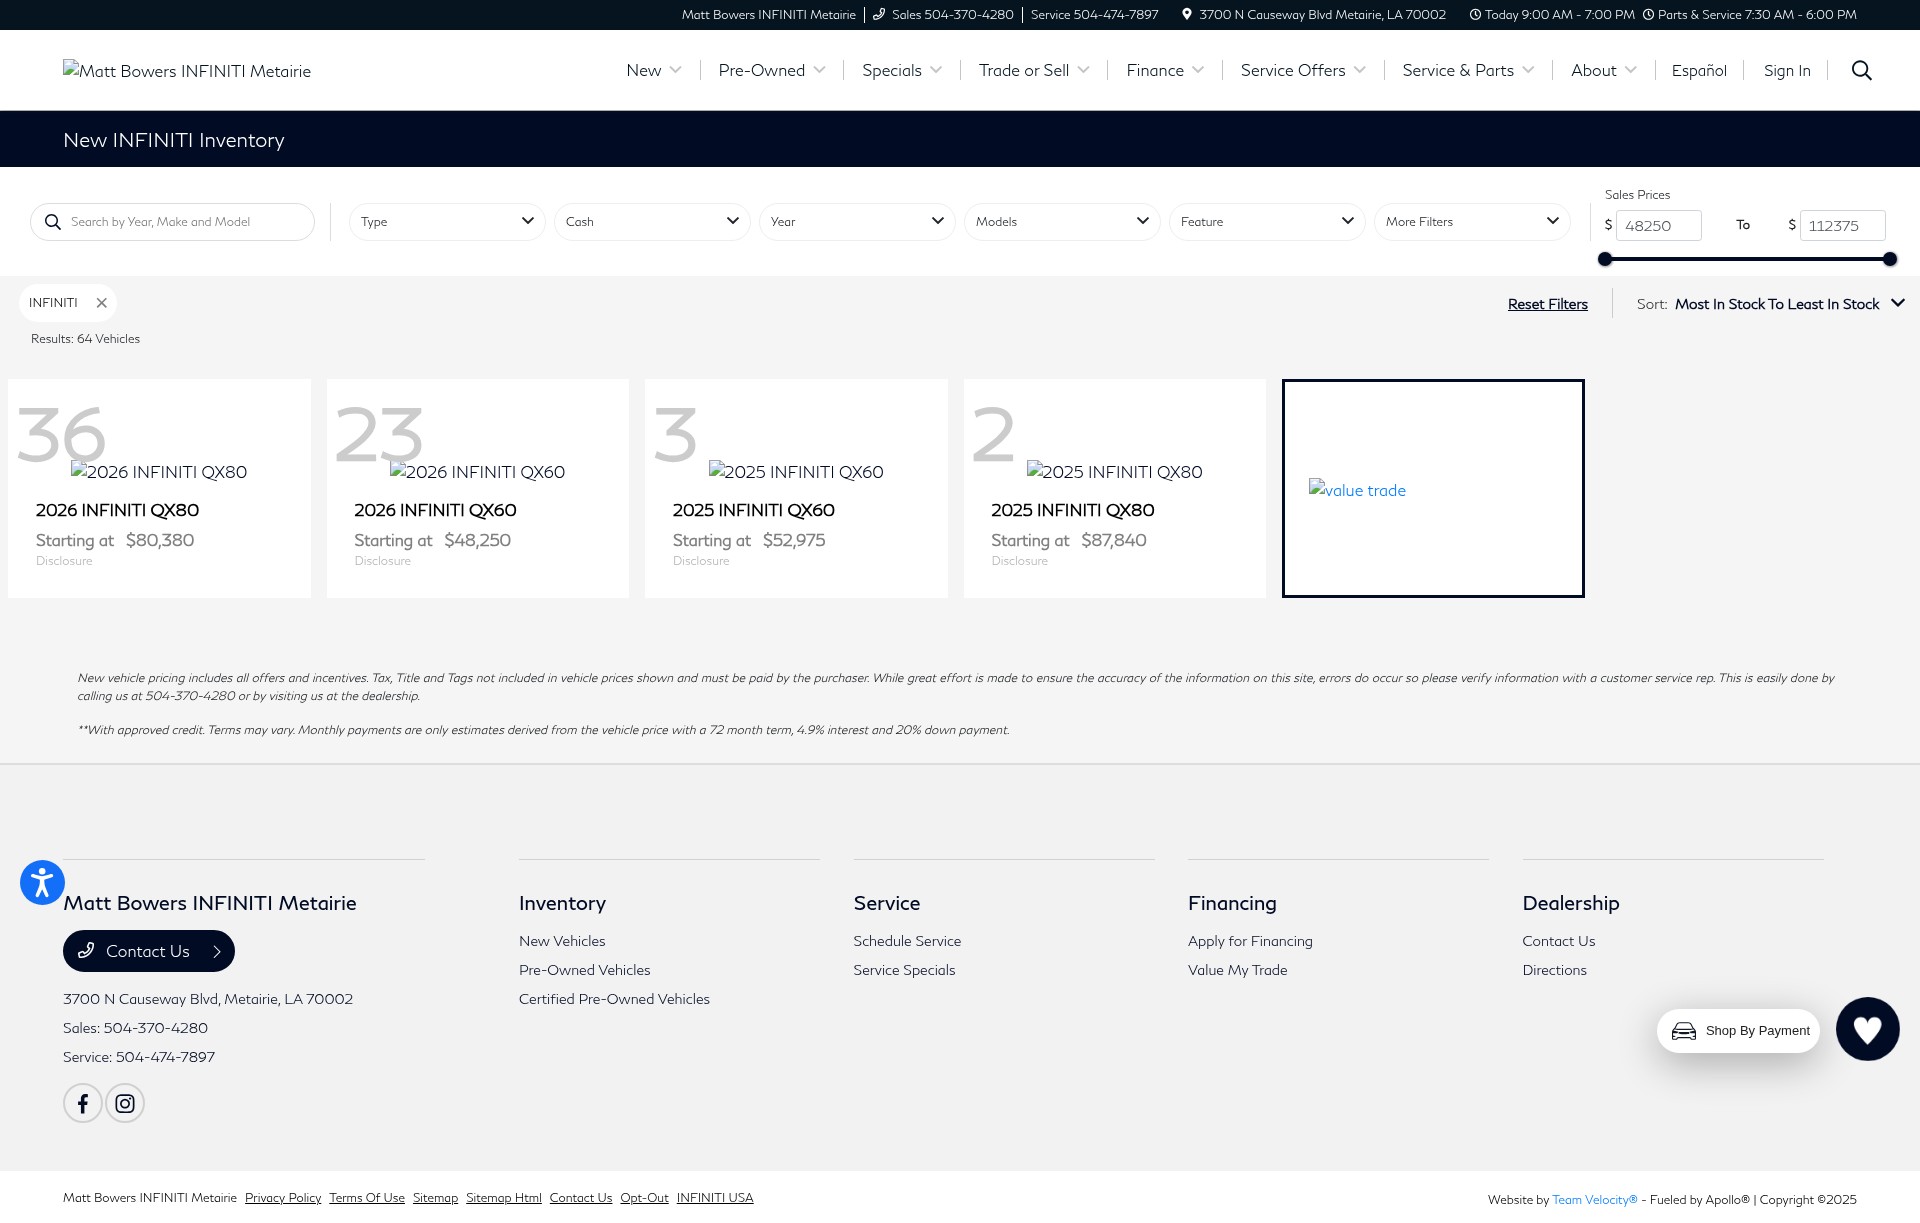Expand the Year filter dropdown

857,222
